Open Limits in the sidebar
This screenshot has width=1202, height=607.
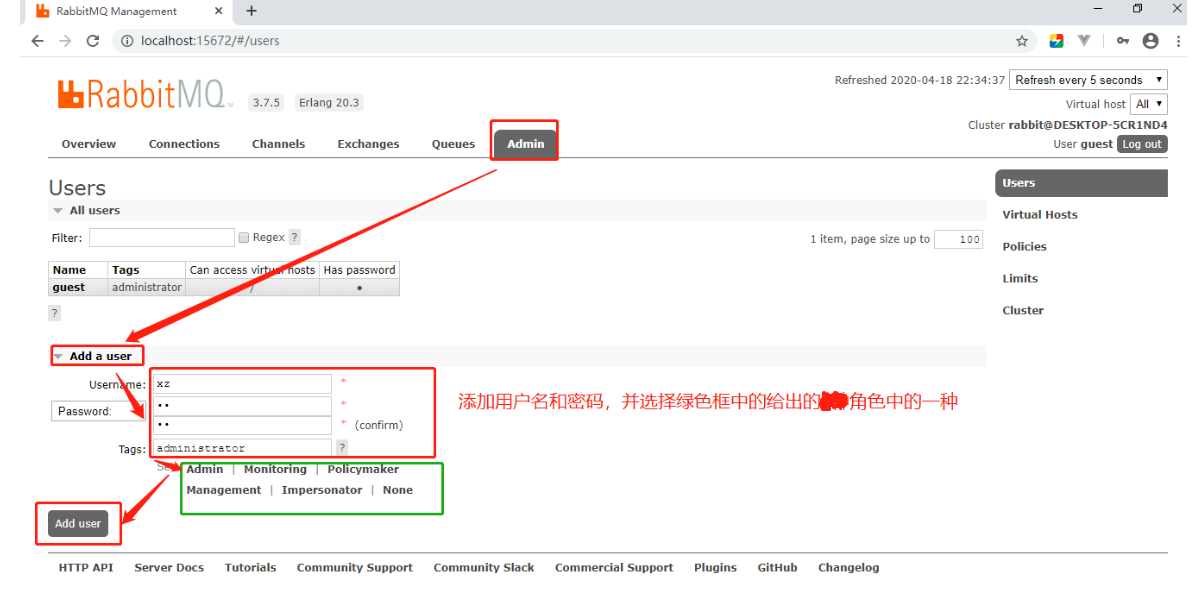click(x=1020, y=279)
